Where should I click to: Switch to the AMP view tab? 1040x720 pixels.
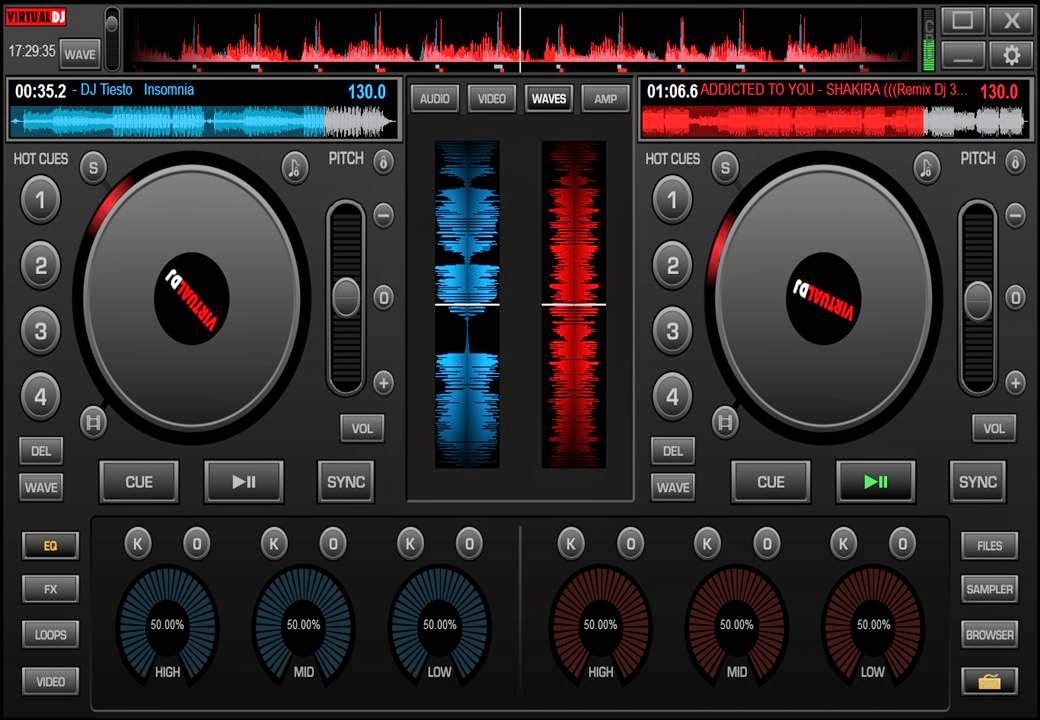coord(604,99)
